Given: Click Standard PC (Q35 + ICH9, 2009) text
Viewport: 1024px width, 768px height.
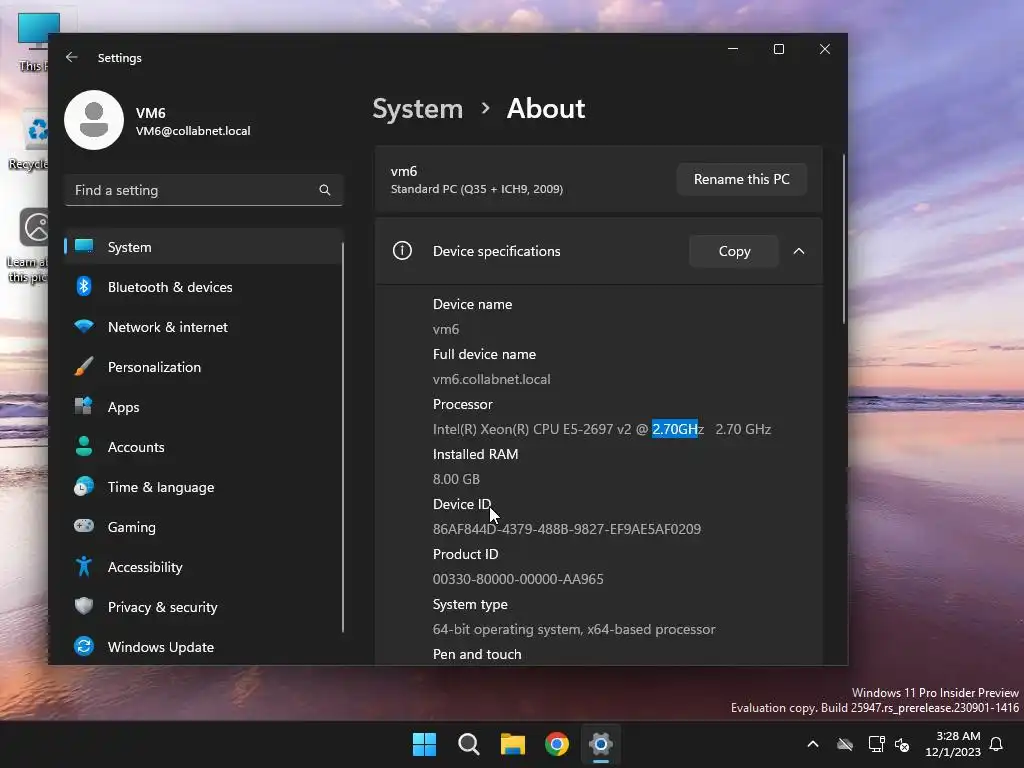Looking at the screenshot, I should pyautogui.click(x=477, y=189).
